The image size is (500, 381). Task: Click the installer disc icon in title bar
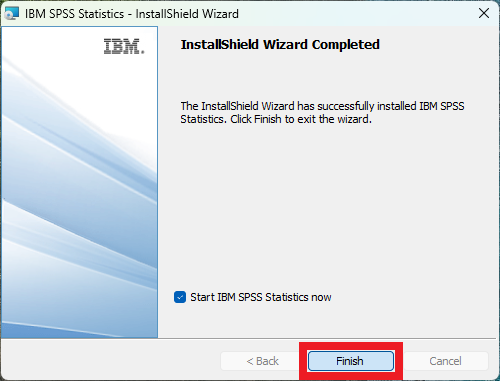tap(12, 14)
